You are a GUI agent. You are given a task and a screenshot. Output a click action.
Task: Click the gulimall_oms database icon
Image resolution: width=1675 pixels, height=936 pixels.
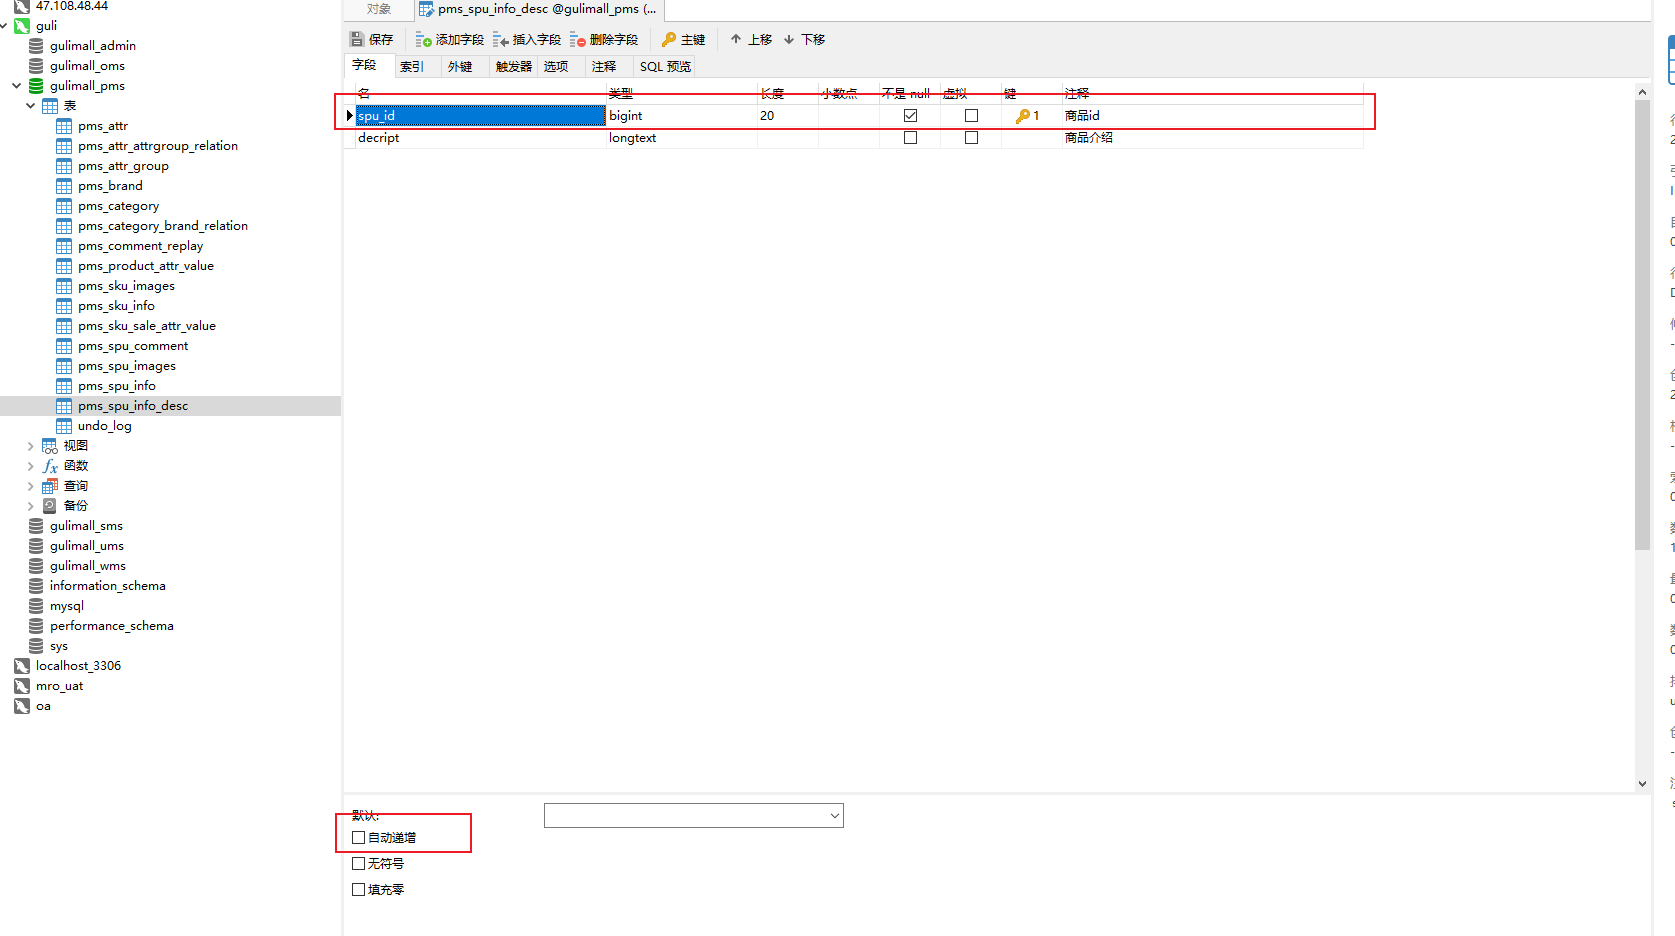36,66
